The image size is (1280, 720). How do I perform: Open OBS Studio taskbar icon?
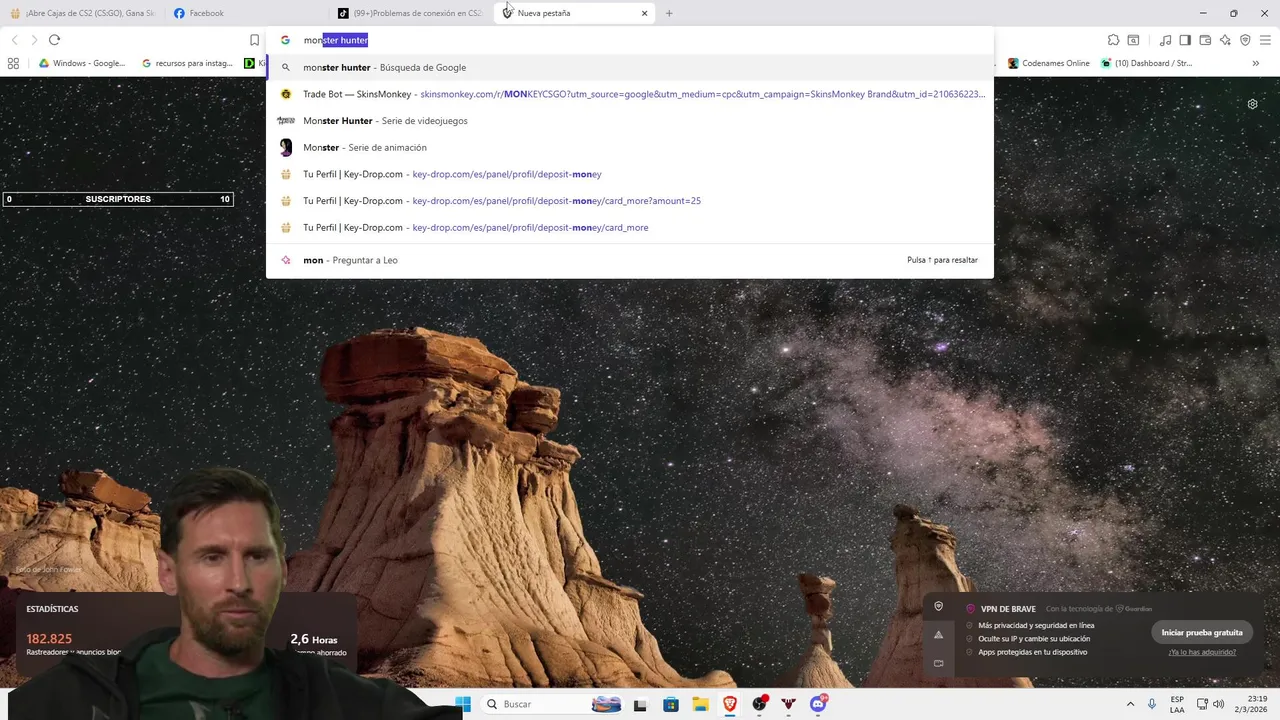[760, 704]
